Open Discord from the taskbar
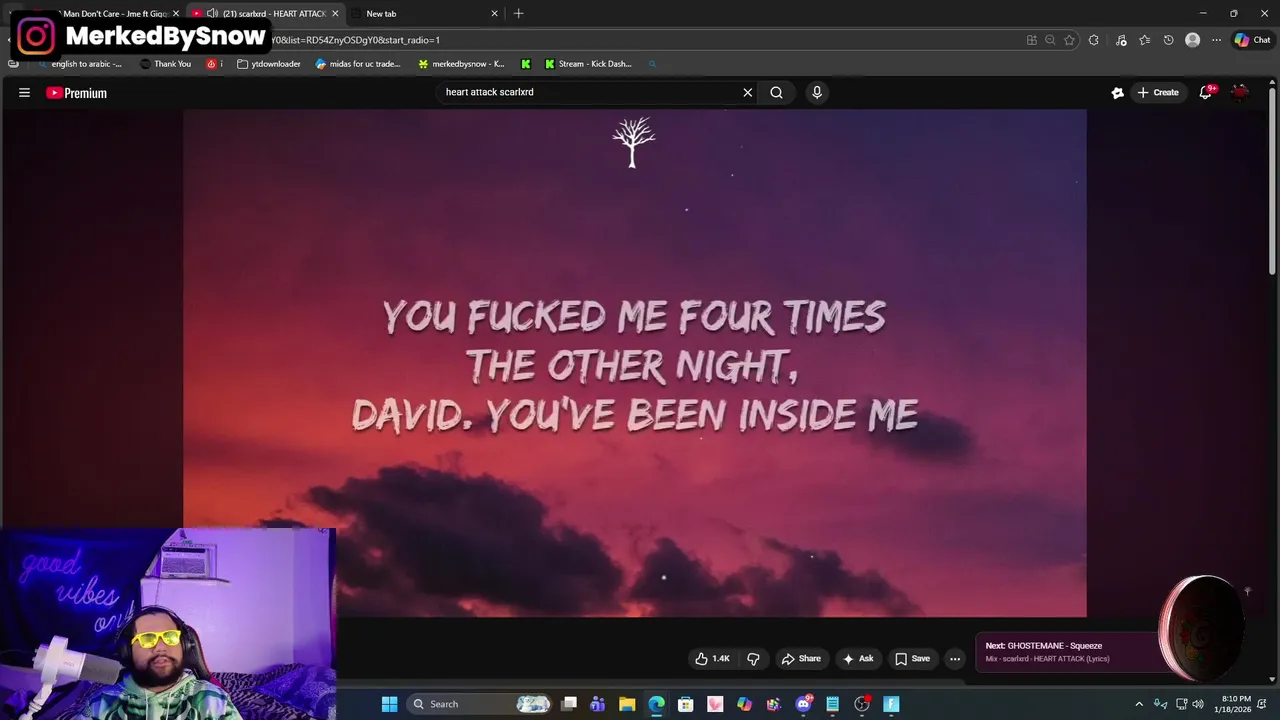Image resolution: width=1280 pixels, height=720 pixels. pos(803,704)
